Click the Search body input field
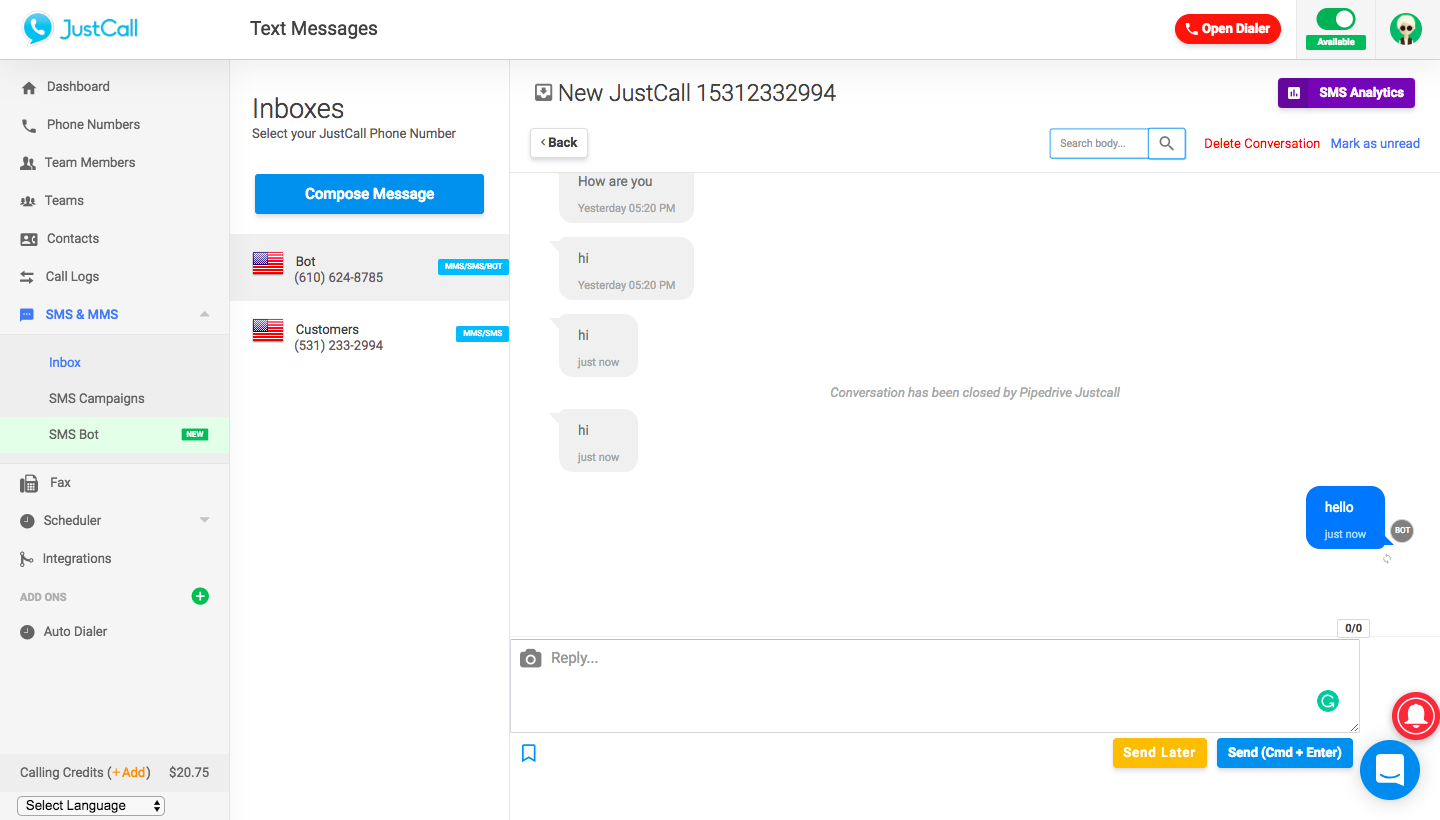The height and width of the screenshot is (820, 1440). tap(1099, 144)
